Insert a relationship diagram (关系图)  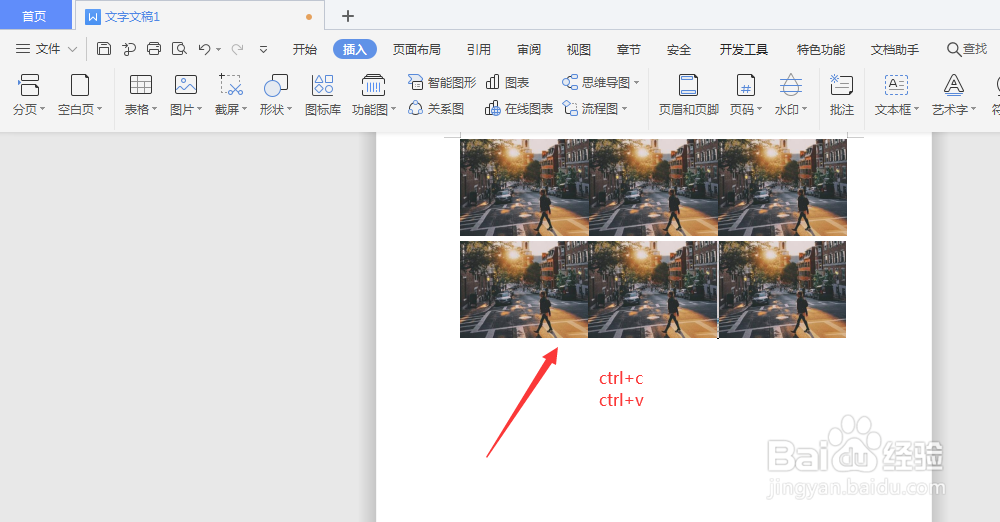point(436,109)
